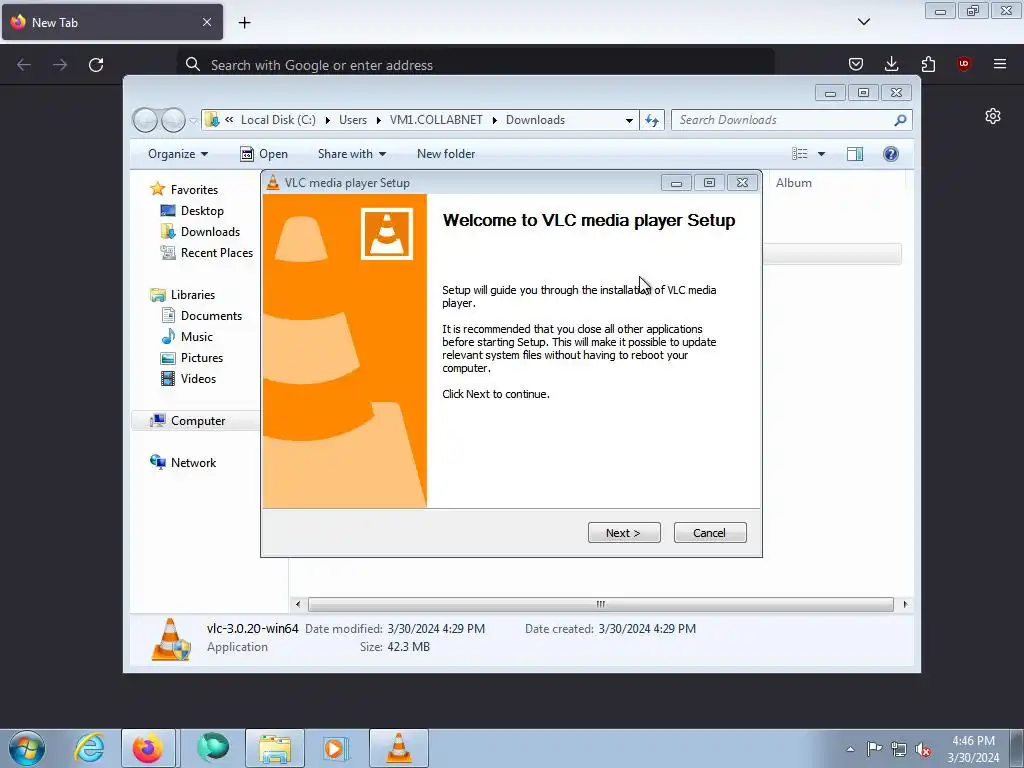This screenshot has width=1024, height=768.
Task: Cancel the VLC media player Setup
Action: (709, 533)
